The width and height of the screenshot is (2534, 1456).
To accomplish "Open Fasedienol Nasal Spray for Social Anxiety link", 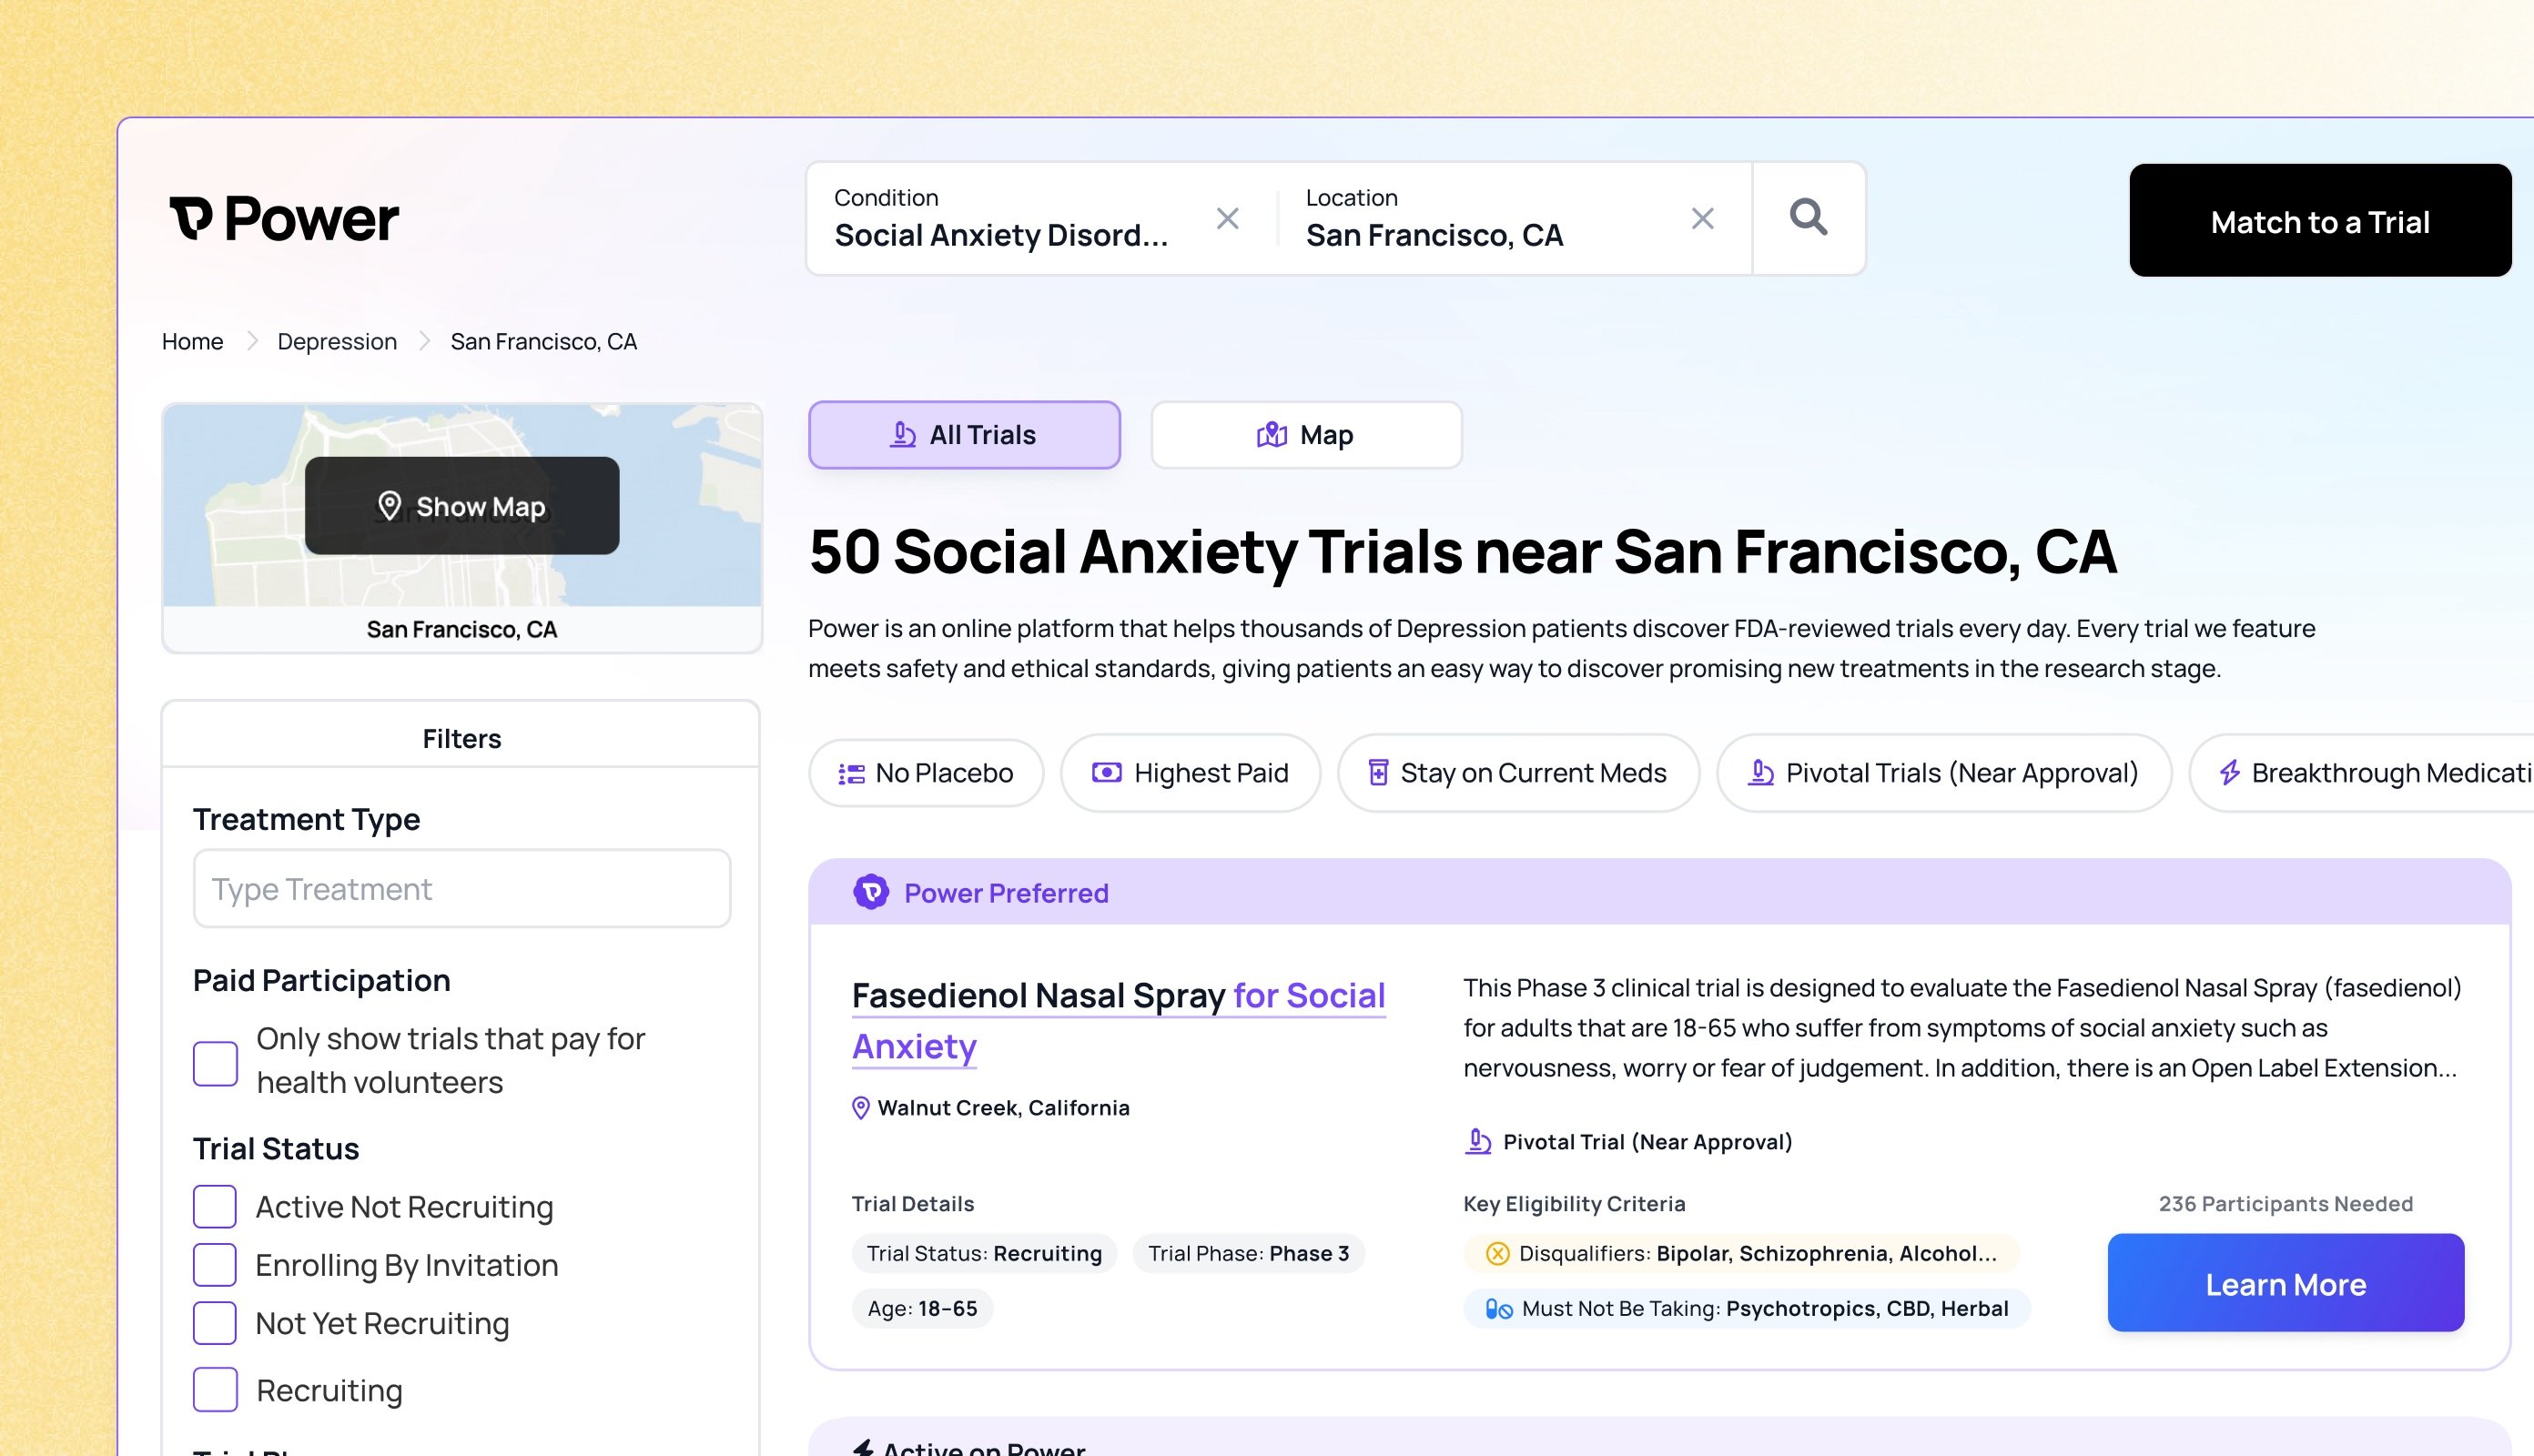I will [x=1118, y=1021].
